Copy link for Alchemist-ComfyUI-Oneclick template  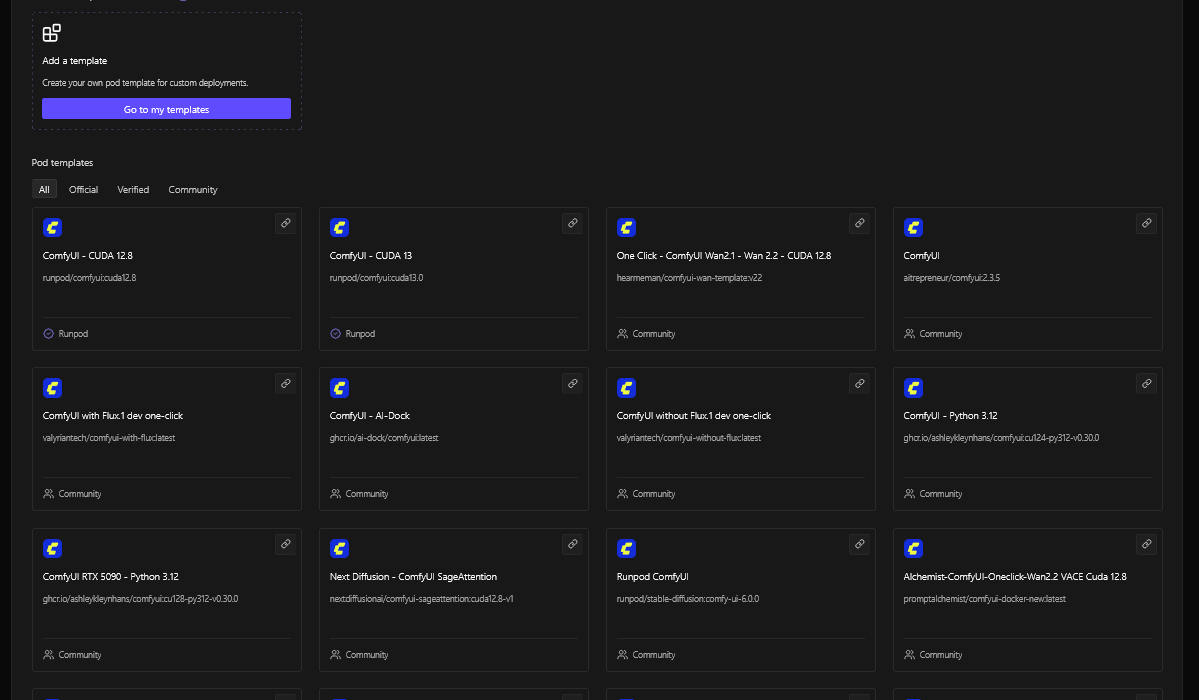pos(1146,545)
